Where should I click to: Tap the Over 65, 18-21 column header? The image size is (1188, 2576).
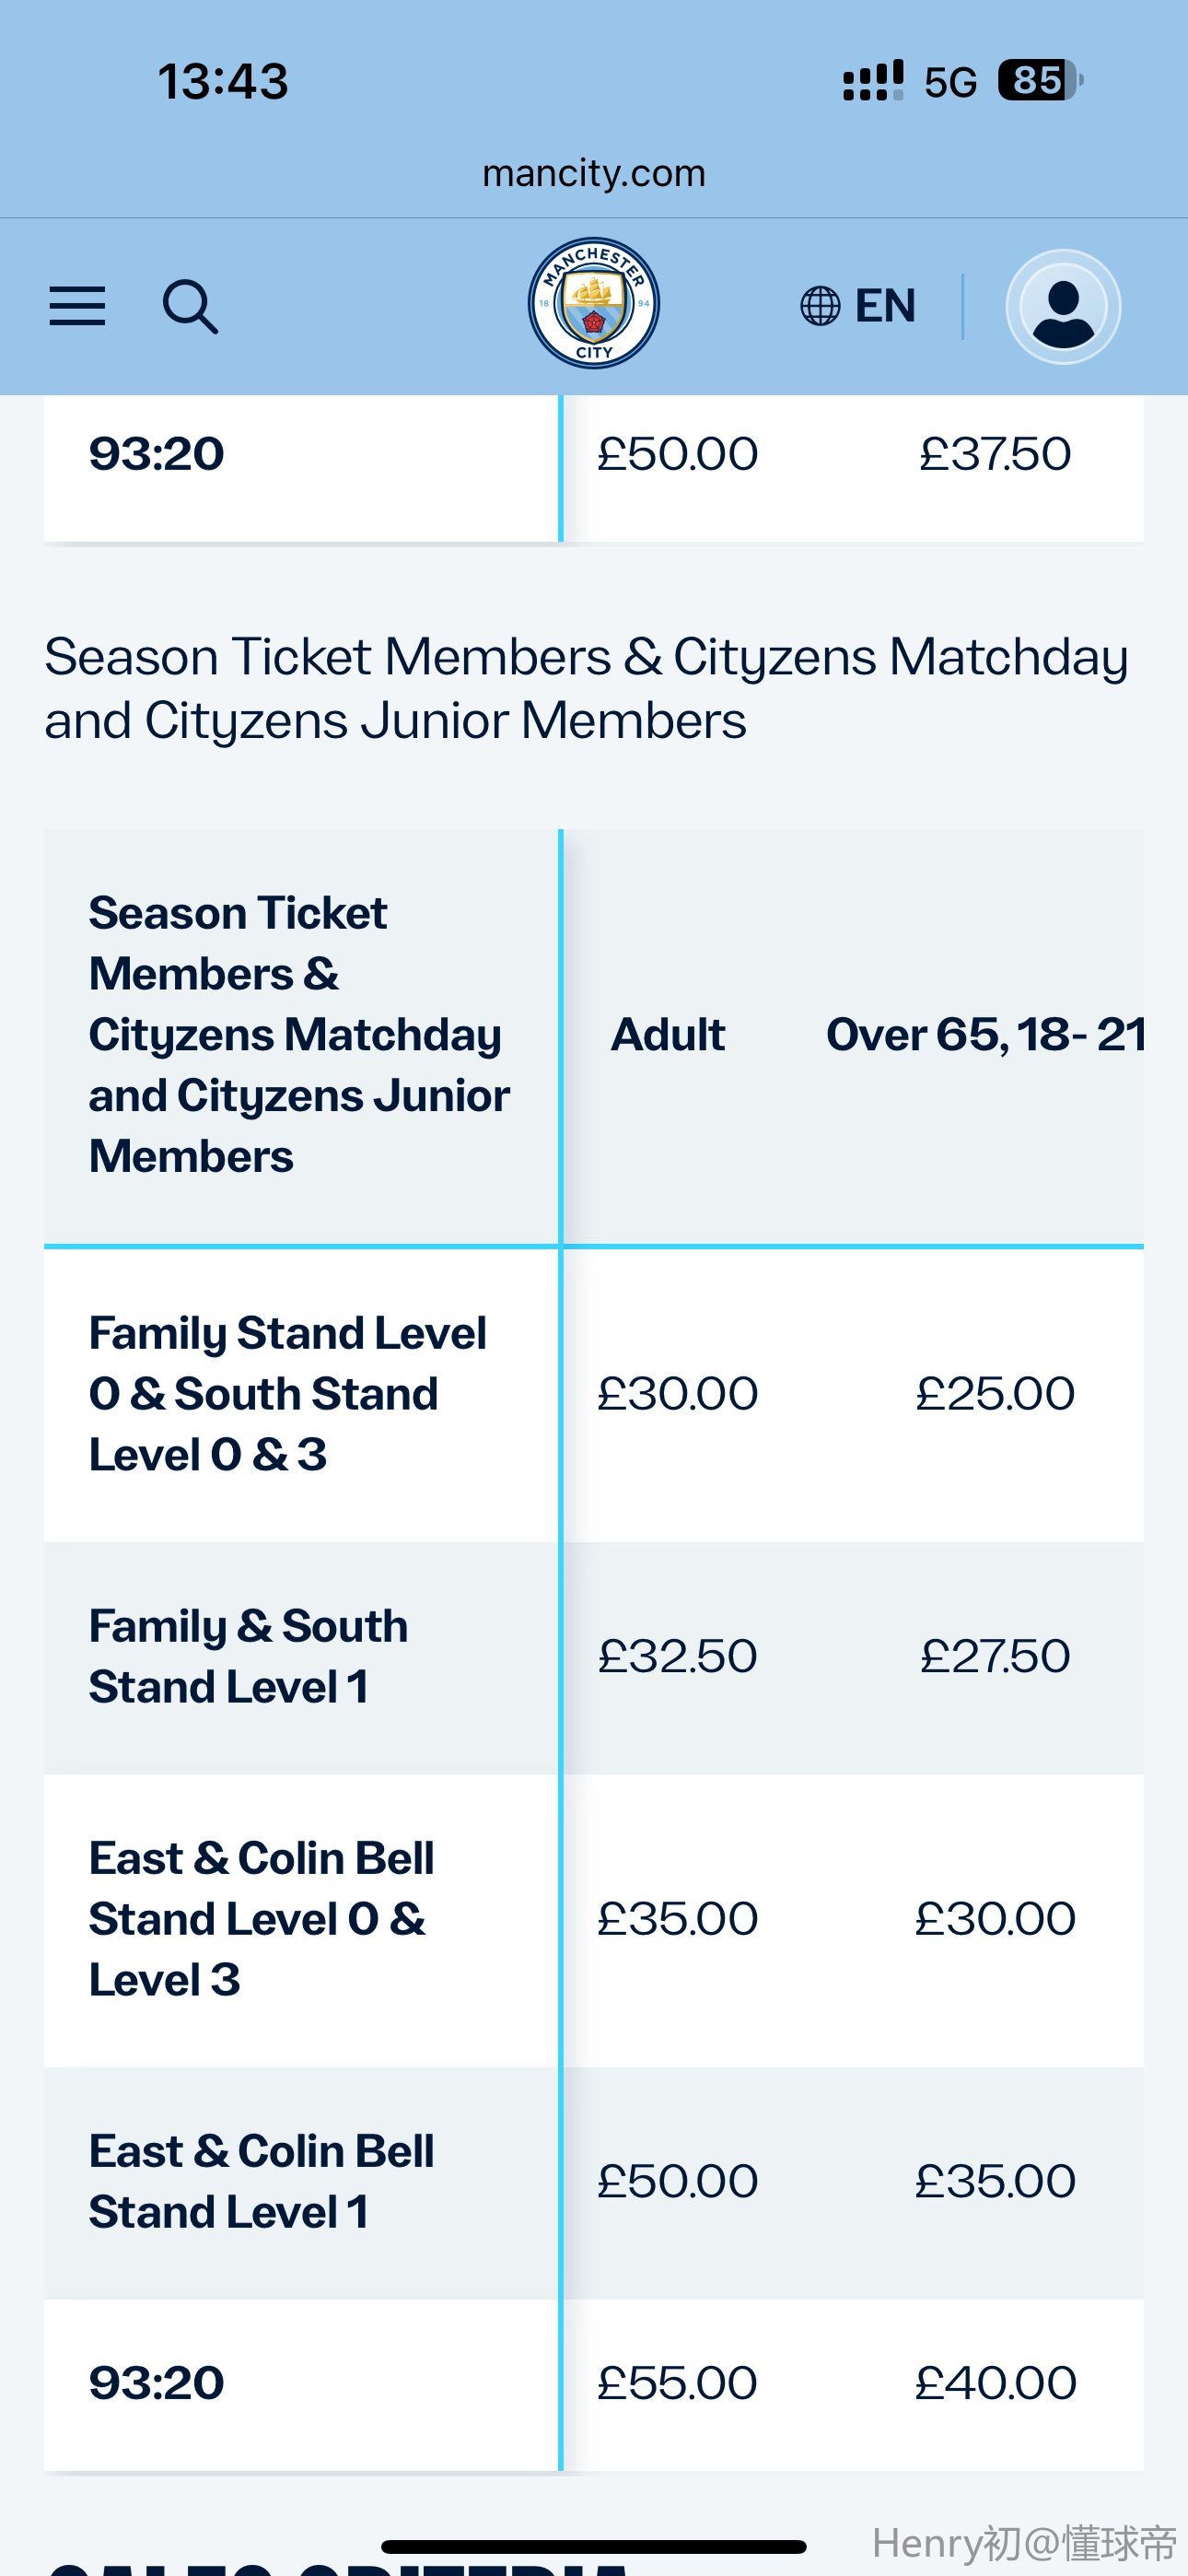tap(986, 1035)
